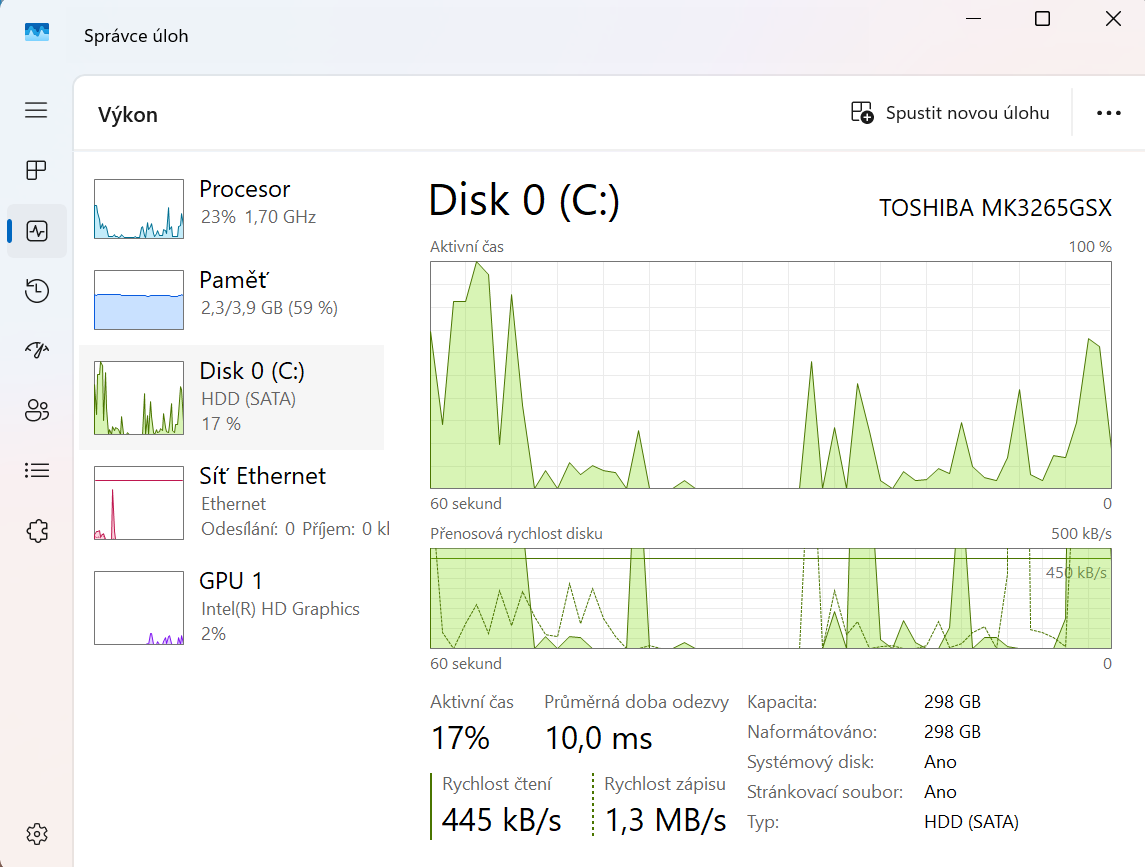1145x867 pixels.
Task: Select the Performance pulse icon
Action: click(36, 230)
